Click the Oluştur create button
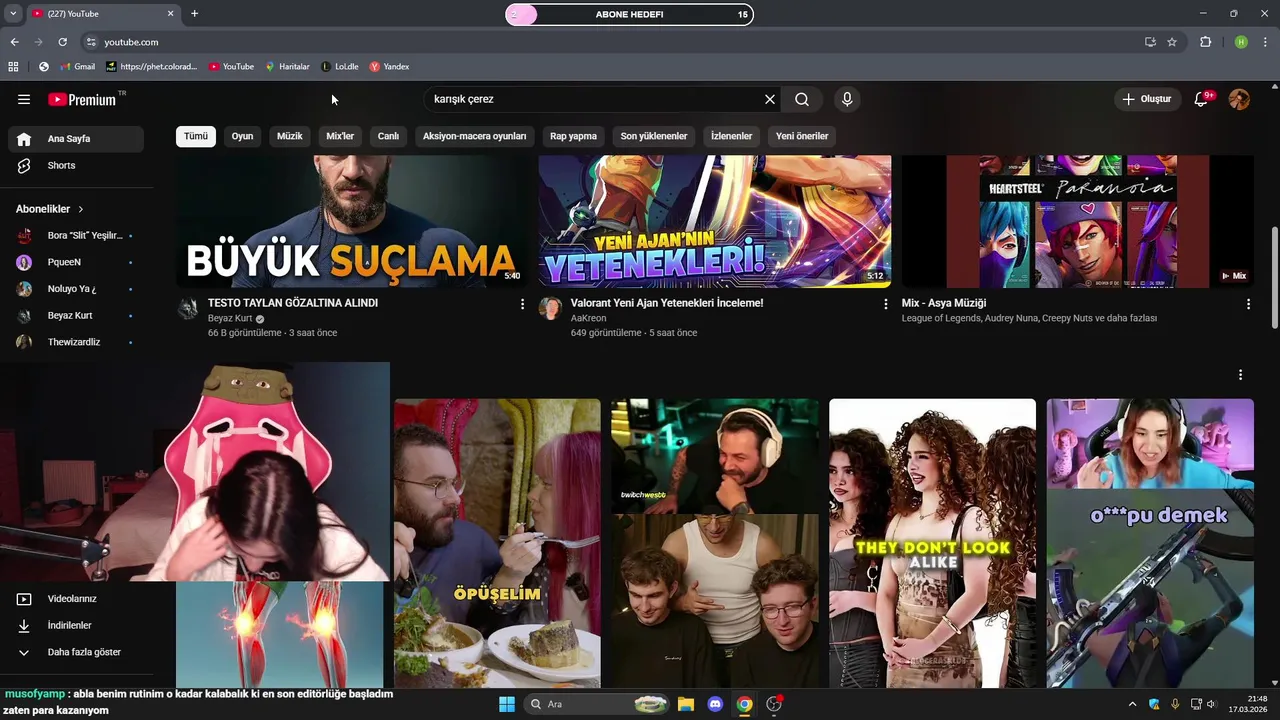 tap(1148, 99)
